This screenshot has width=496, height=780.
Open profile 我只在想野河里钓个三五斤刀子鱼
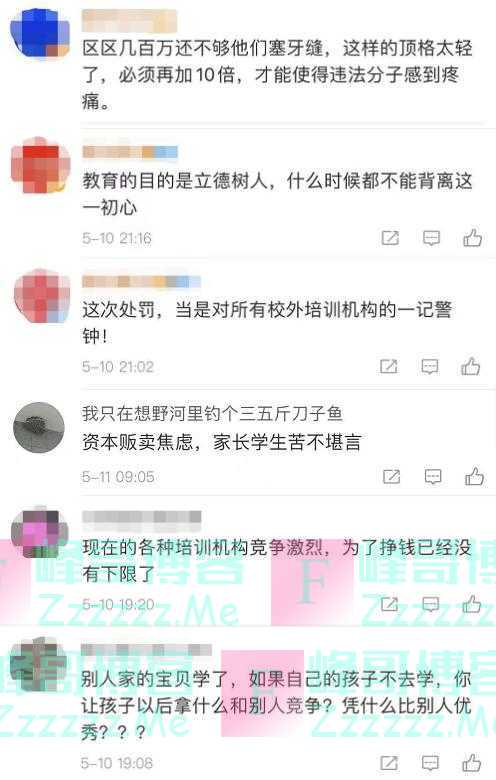pos(212,413)
